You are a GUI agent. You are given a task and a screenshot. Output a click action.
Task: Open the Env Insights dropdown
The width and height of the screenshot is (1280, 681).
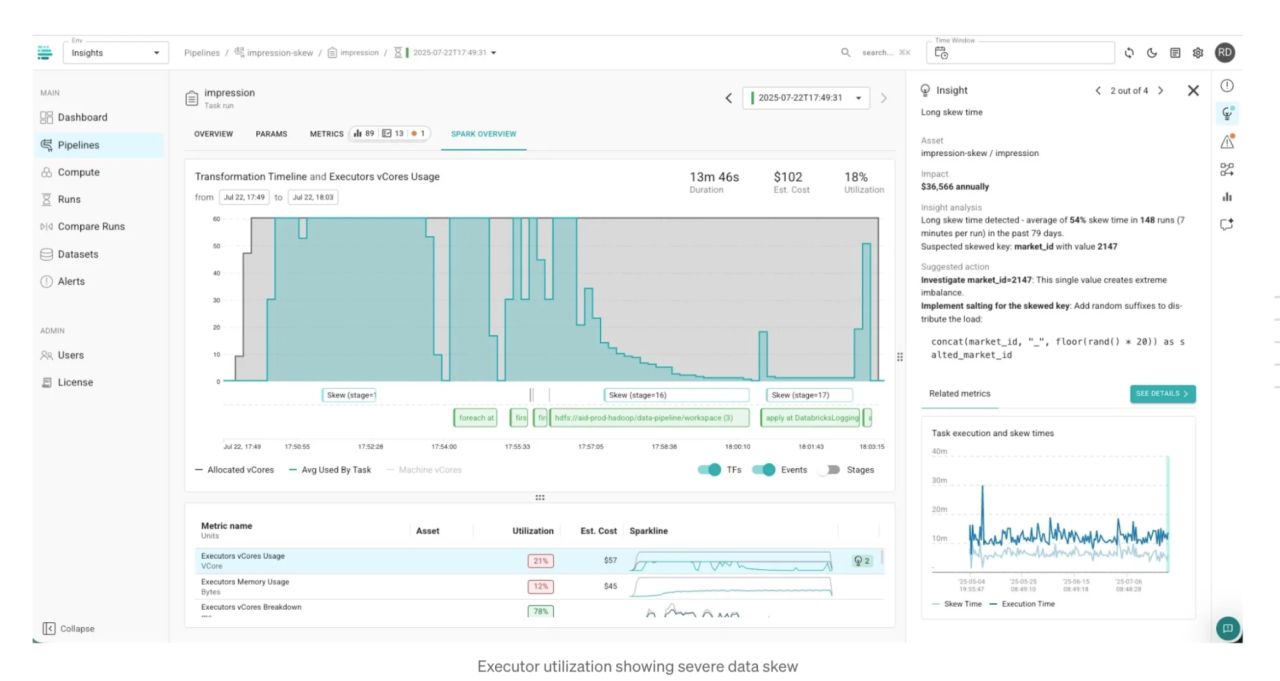click(116, 53)
